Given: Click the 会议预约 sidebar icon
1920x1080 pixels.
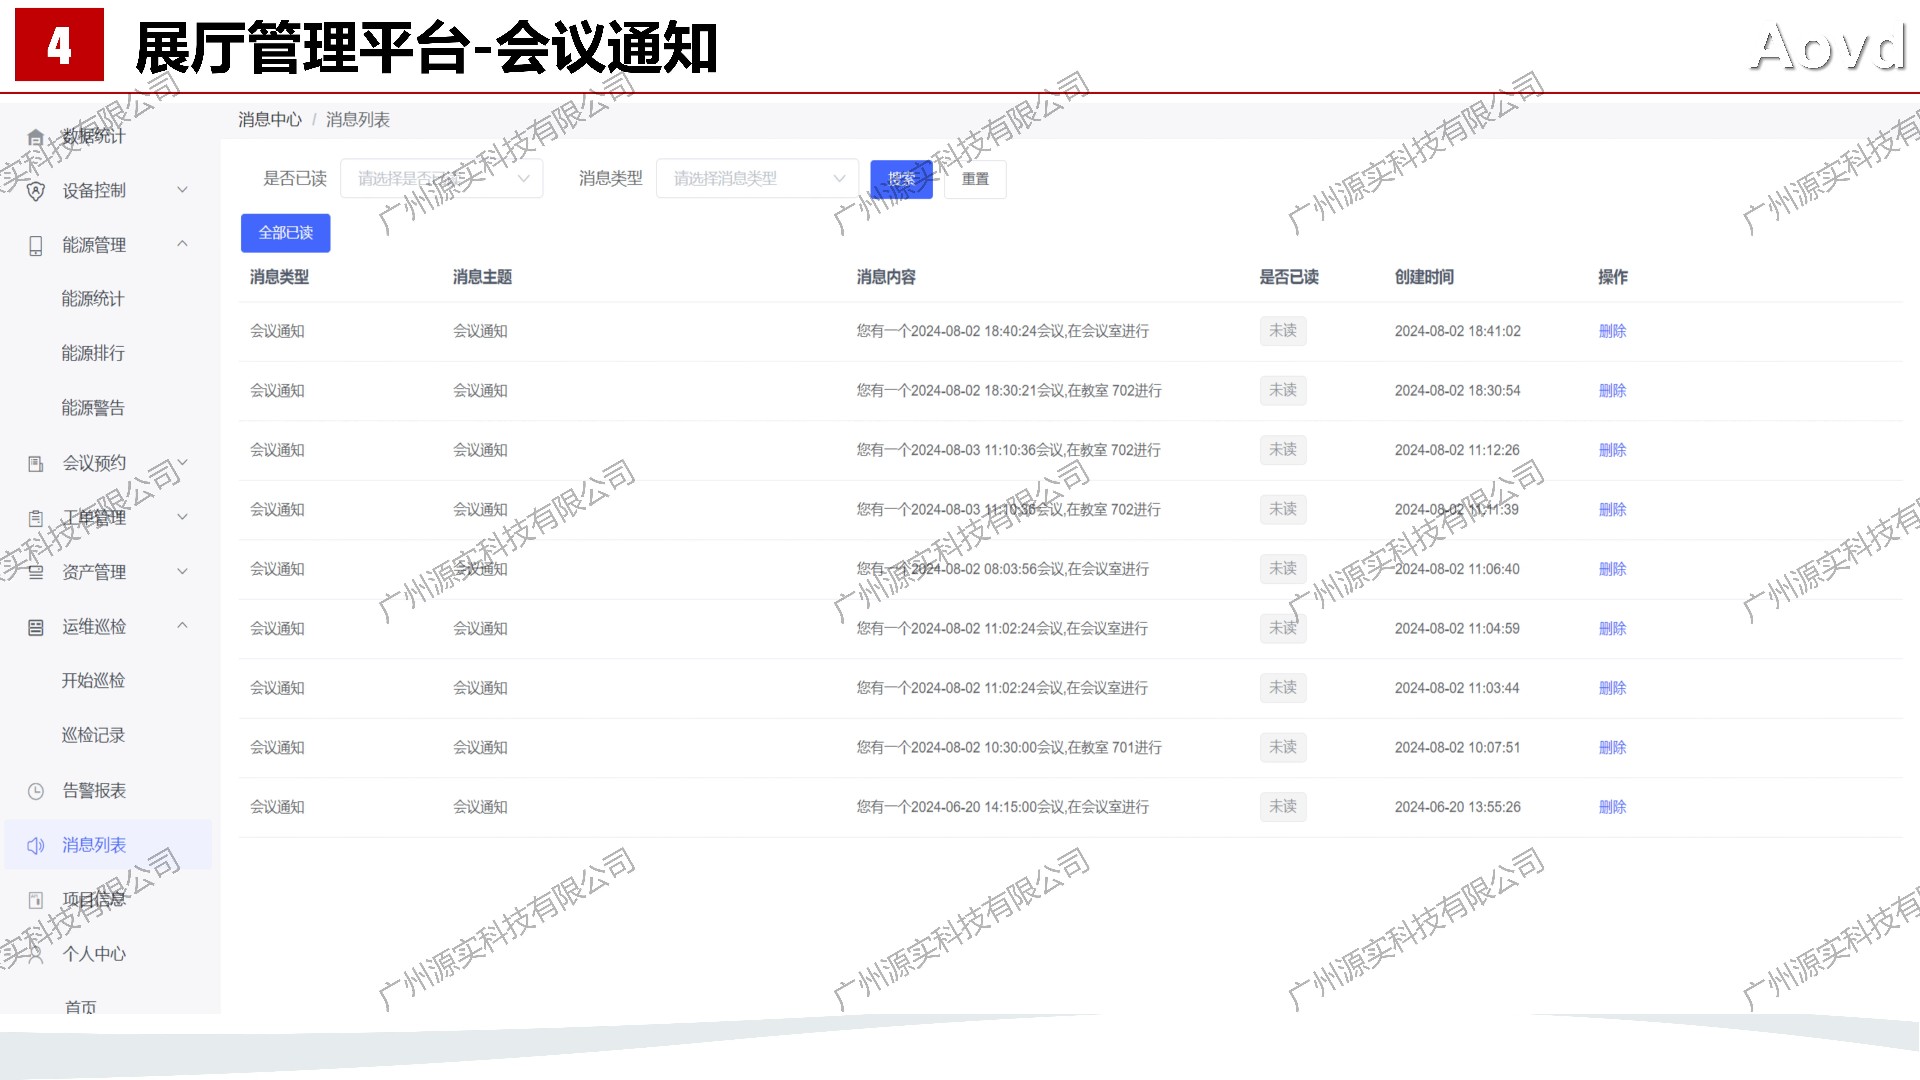Looking at the screenshot, I should (36, 463).
